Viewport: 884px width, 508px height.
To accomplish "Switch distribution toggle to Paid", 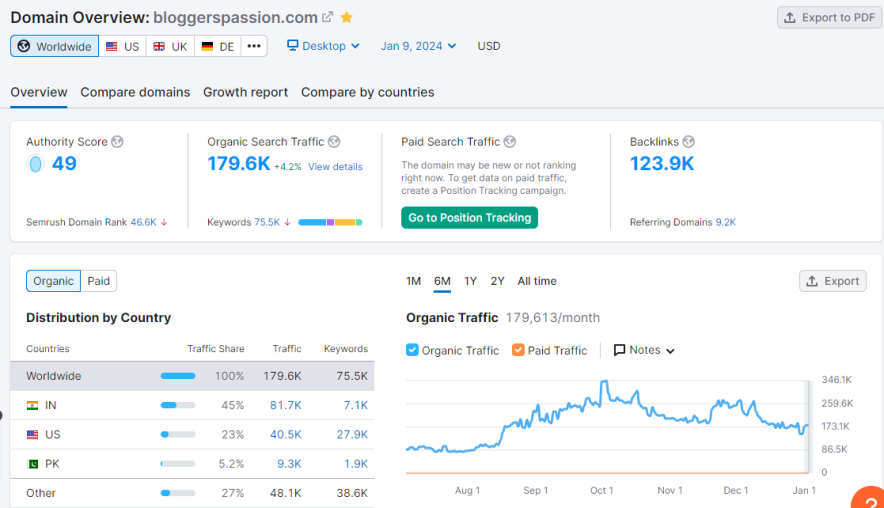I will tap(99, 281).
